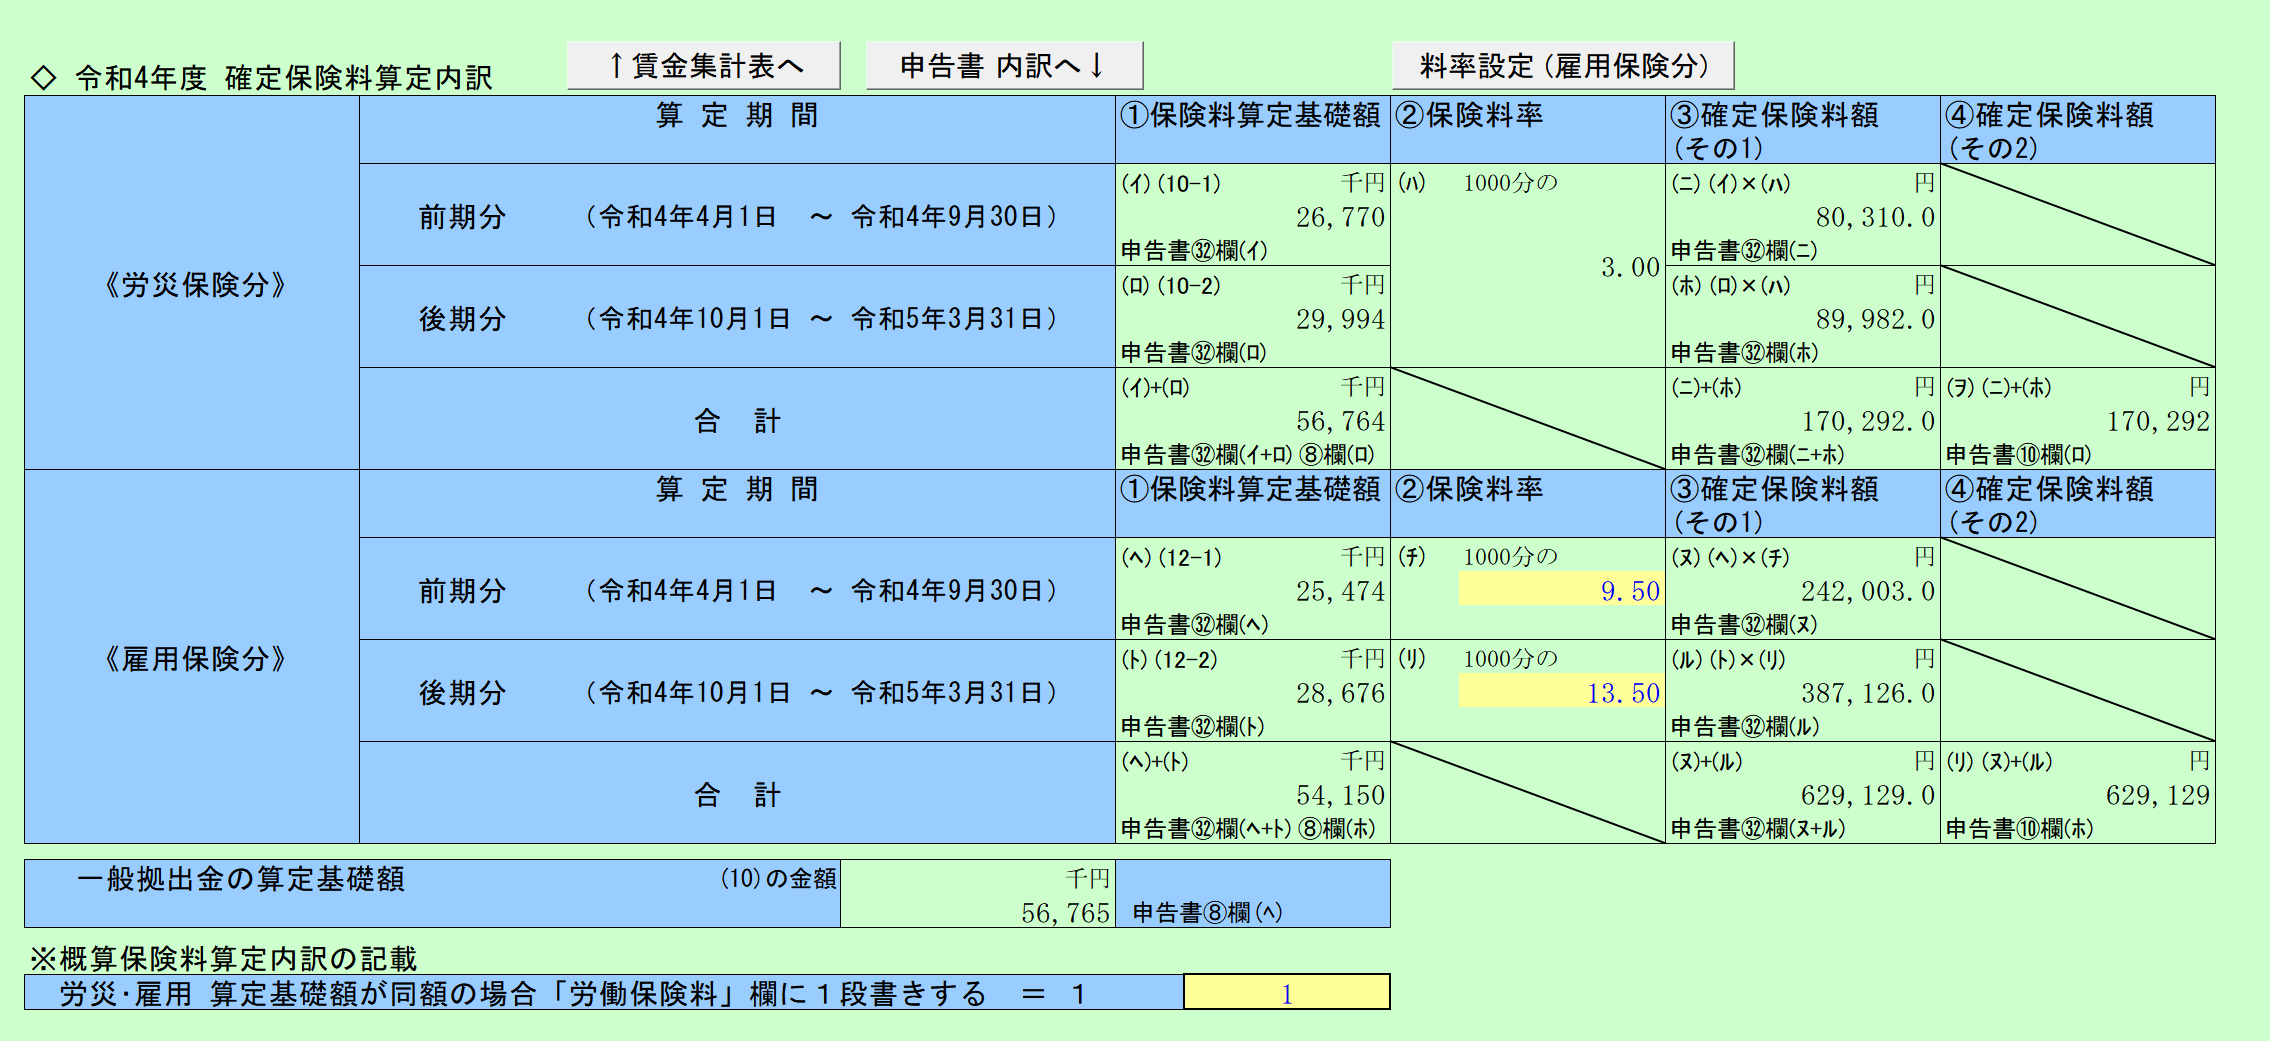Click the 54,150 雇用 total base amount
Image resolution: width=2270 pixels, height=1041 pixels.
1340,795
